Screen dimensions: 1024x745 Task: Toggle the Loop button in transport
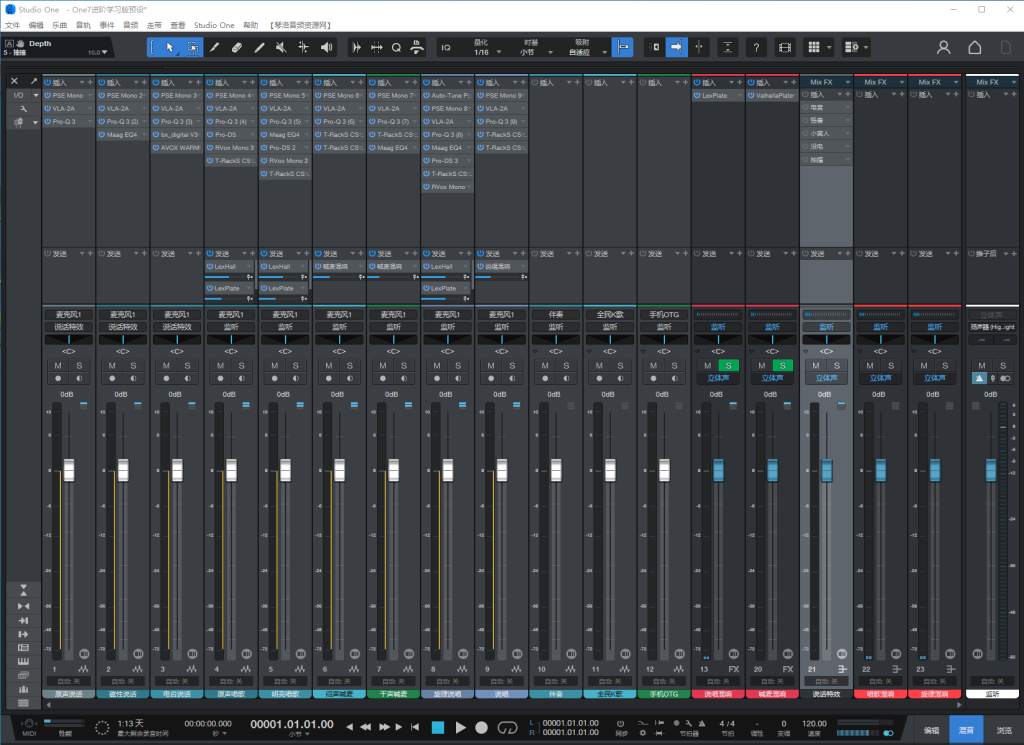pos(507,727)
